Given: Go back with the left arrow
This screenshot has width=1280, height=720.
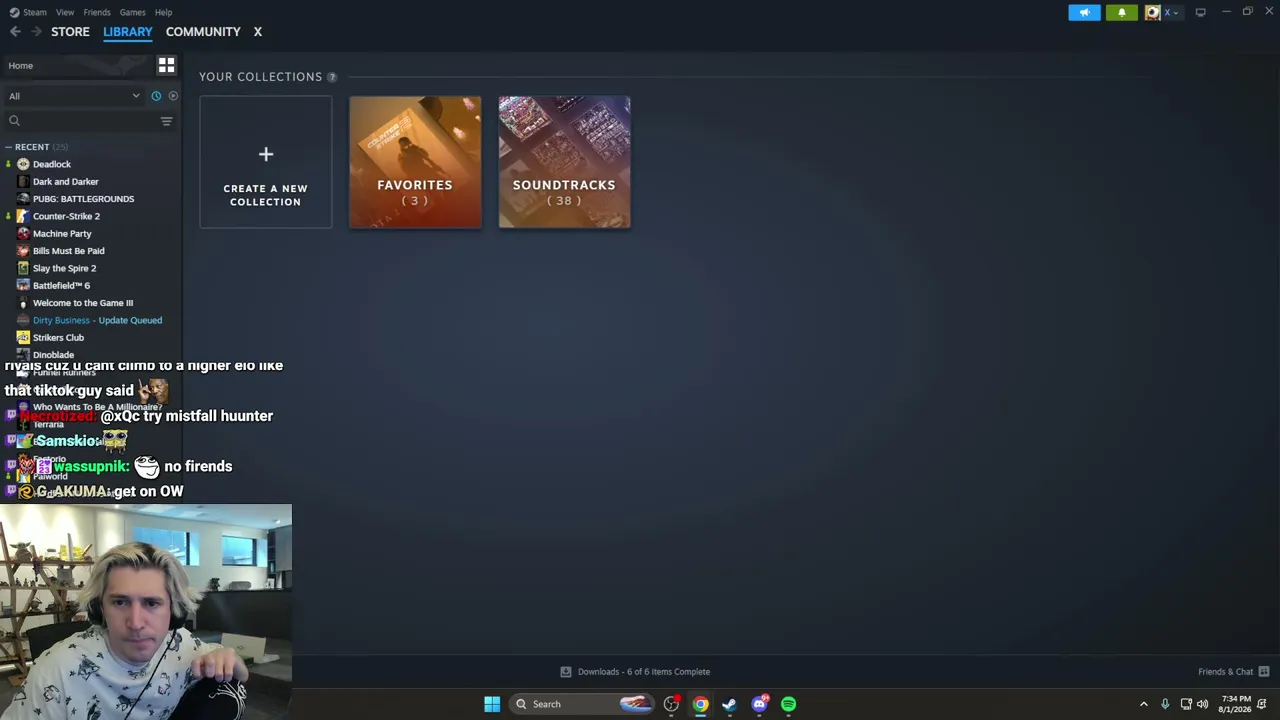Looking at the screenshot, I should tap(15, 32).
